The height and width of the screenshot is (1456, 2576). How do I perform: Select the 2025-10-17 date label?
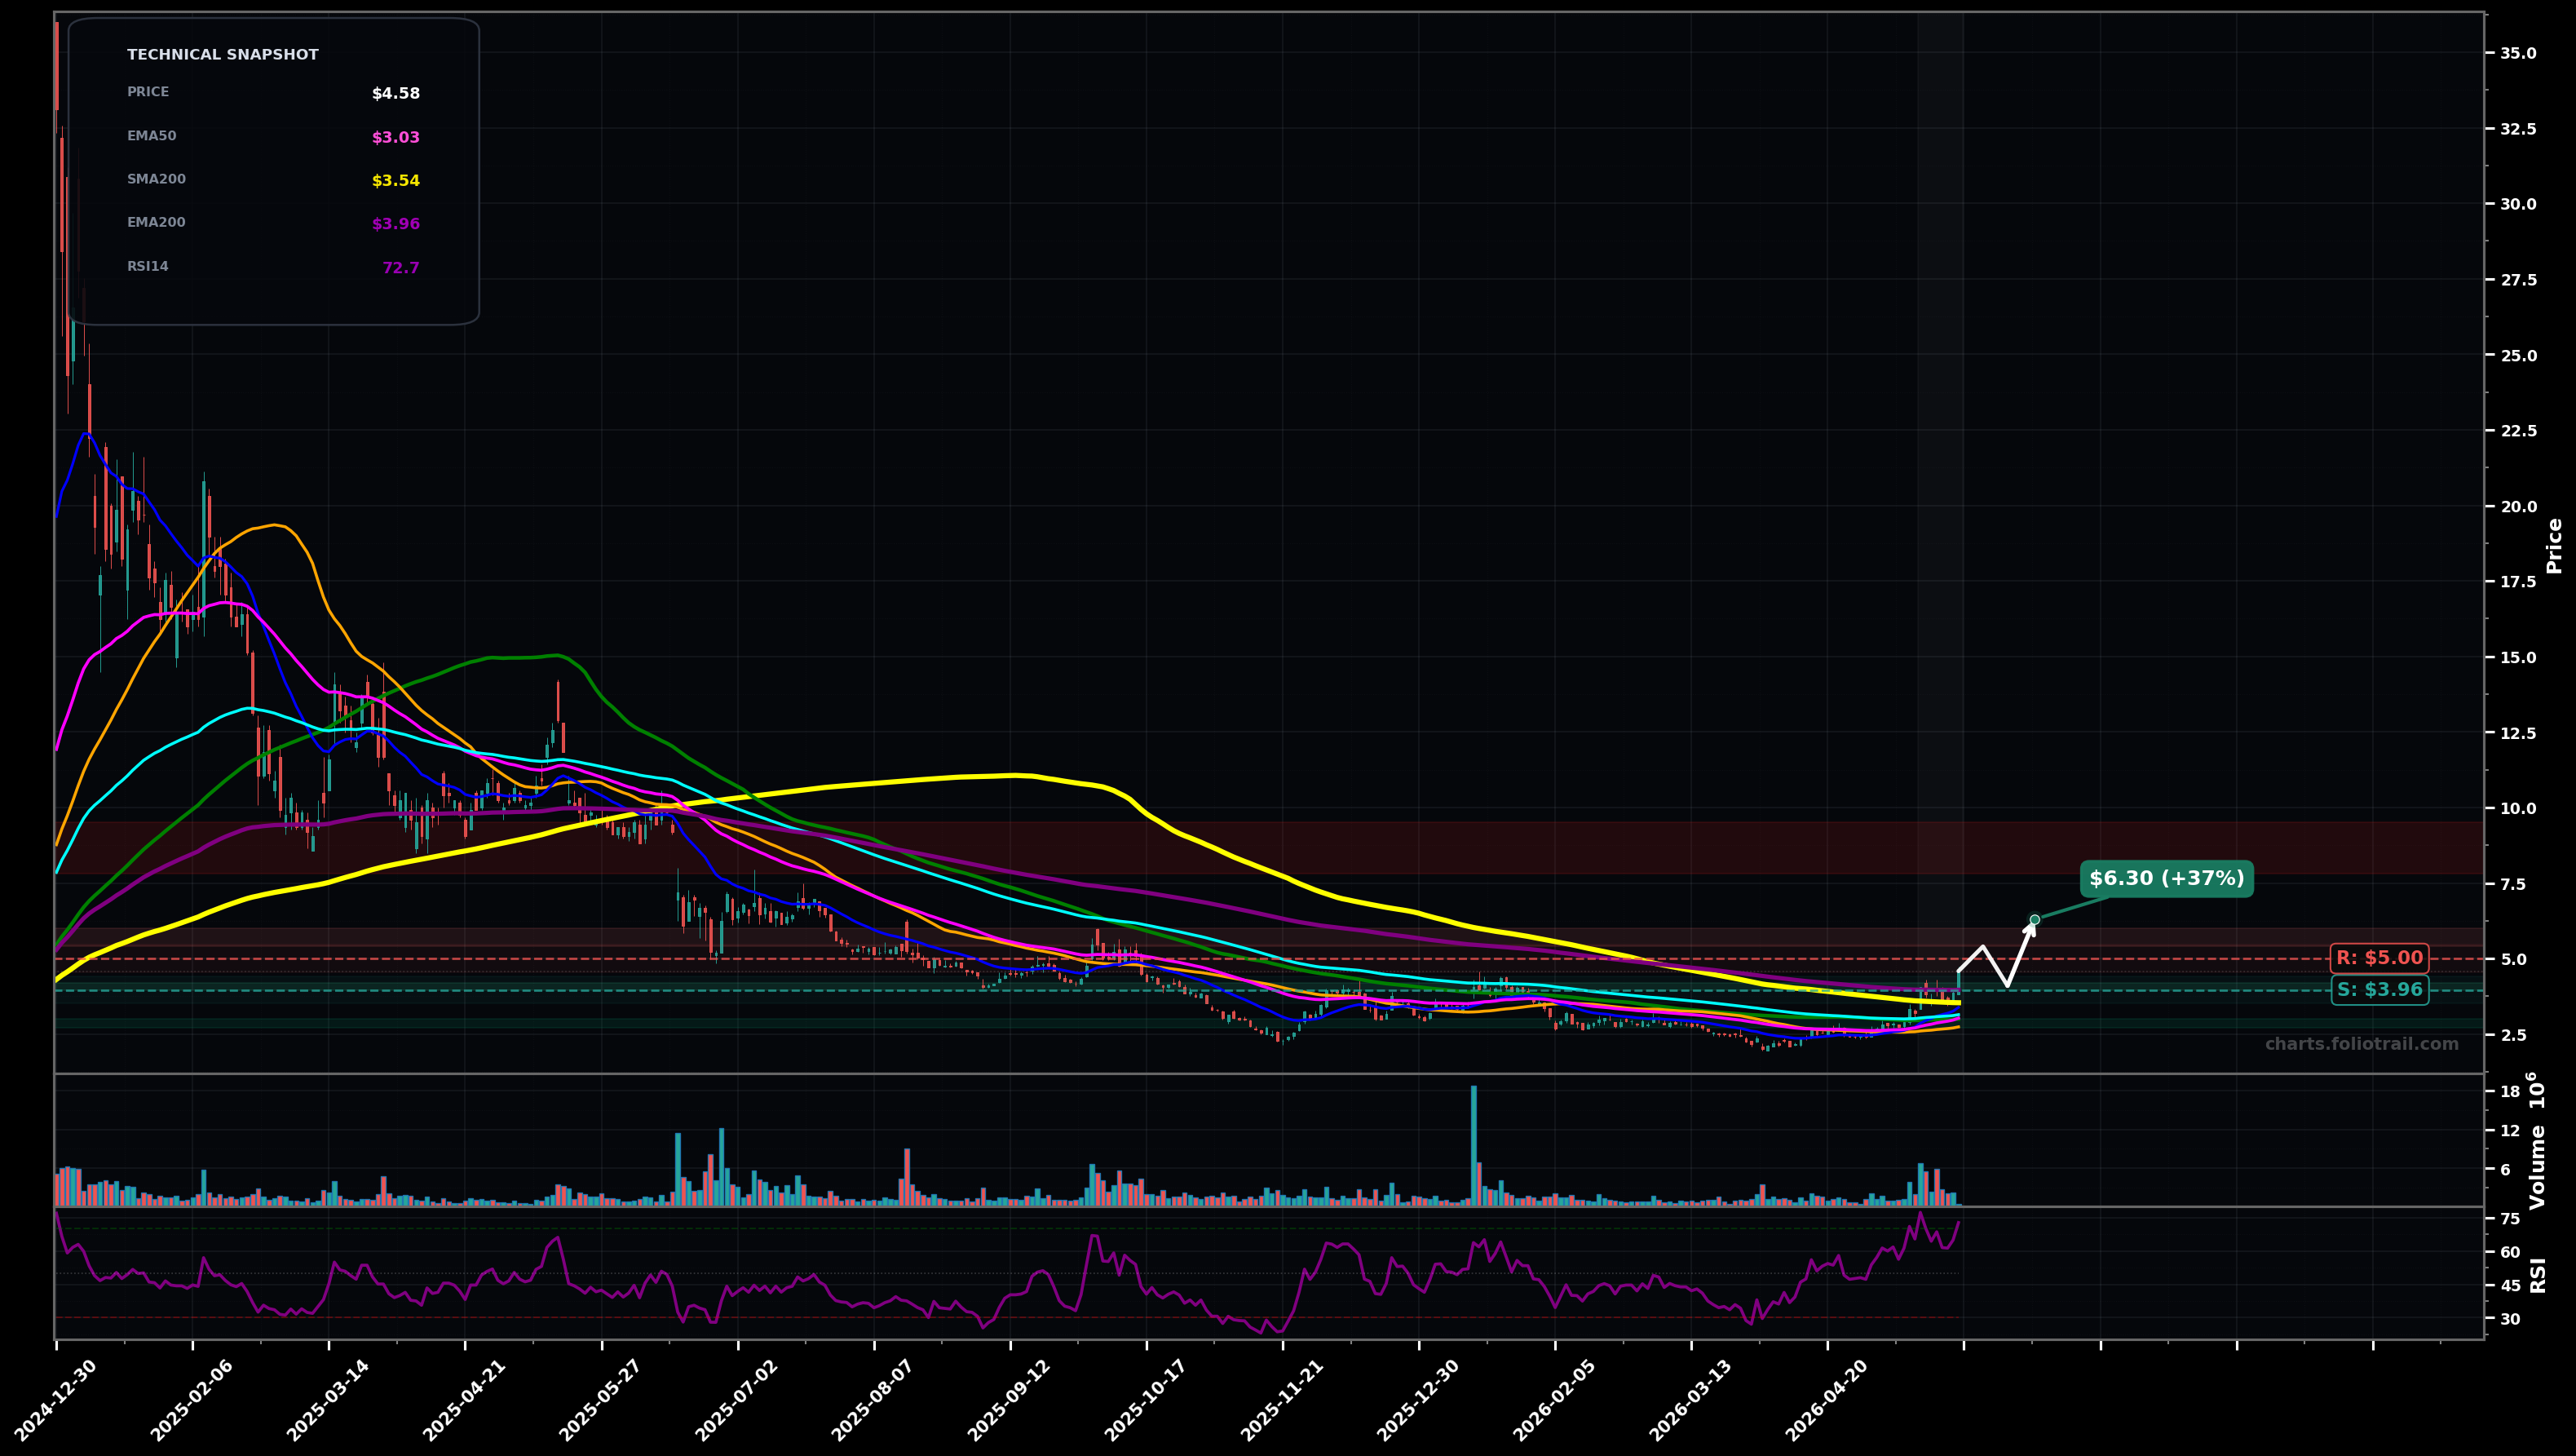point(1146,1400)
